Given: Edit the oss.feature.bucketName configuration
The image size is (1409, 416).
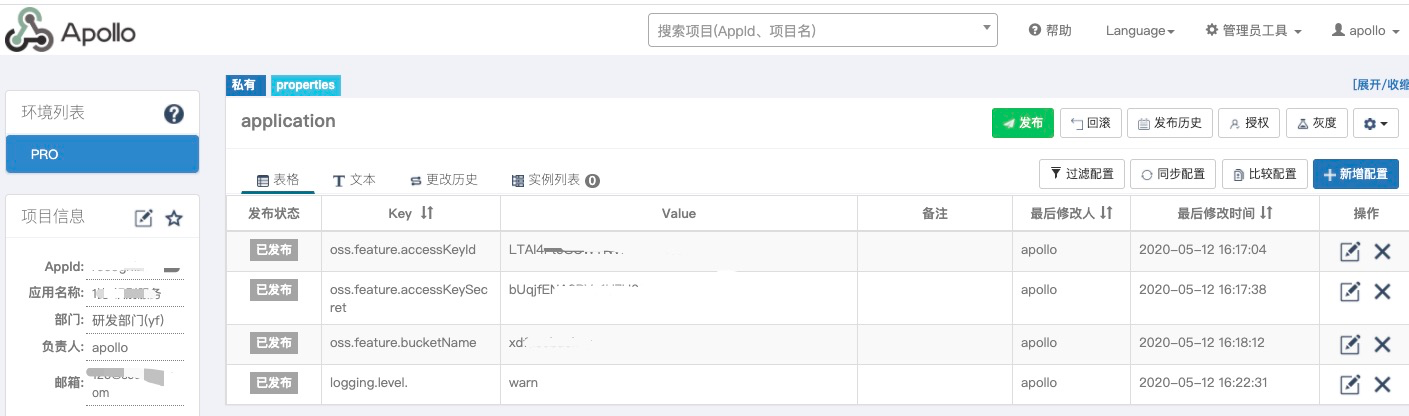Looking at the screenshot, I should [1350, 344].
